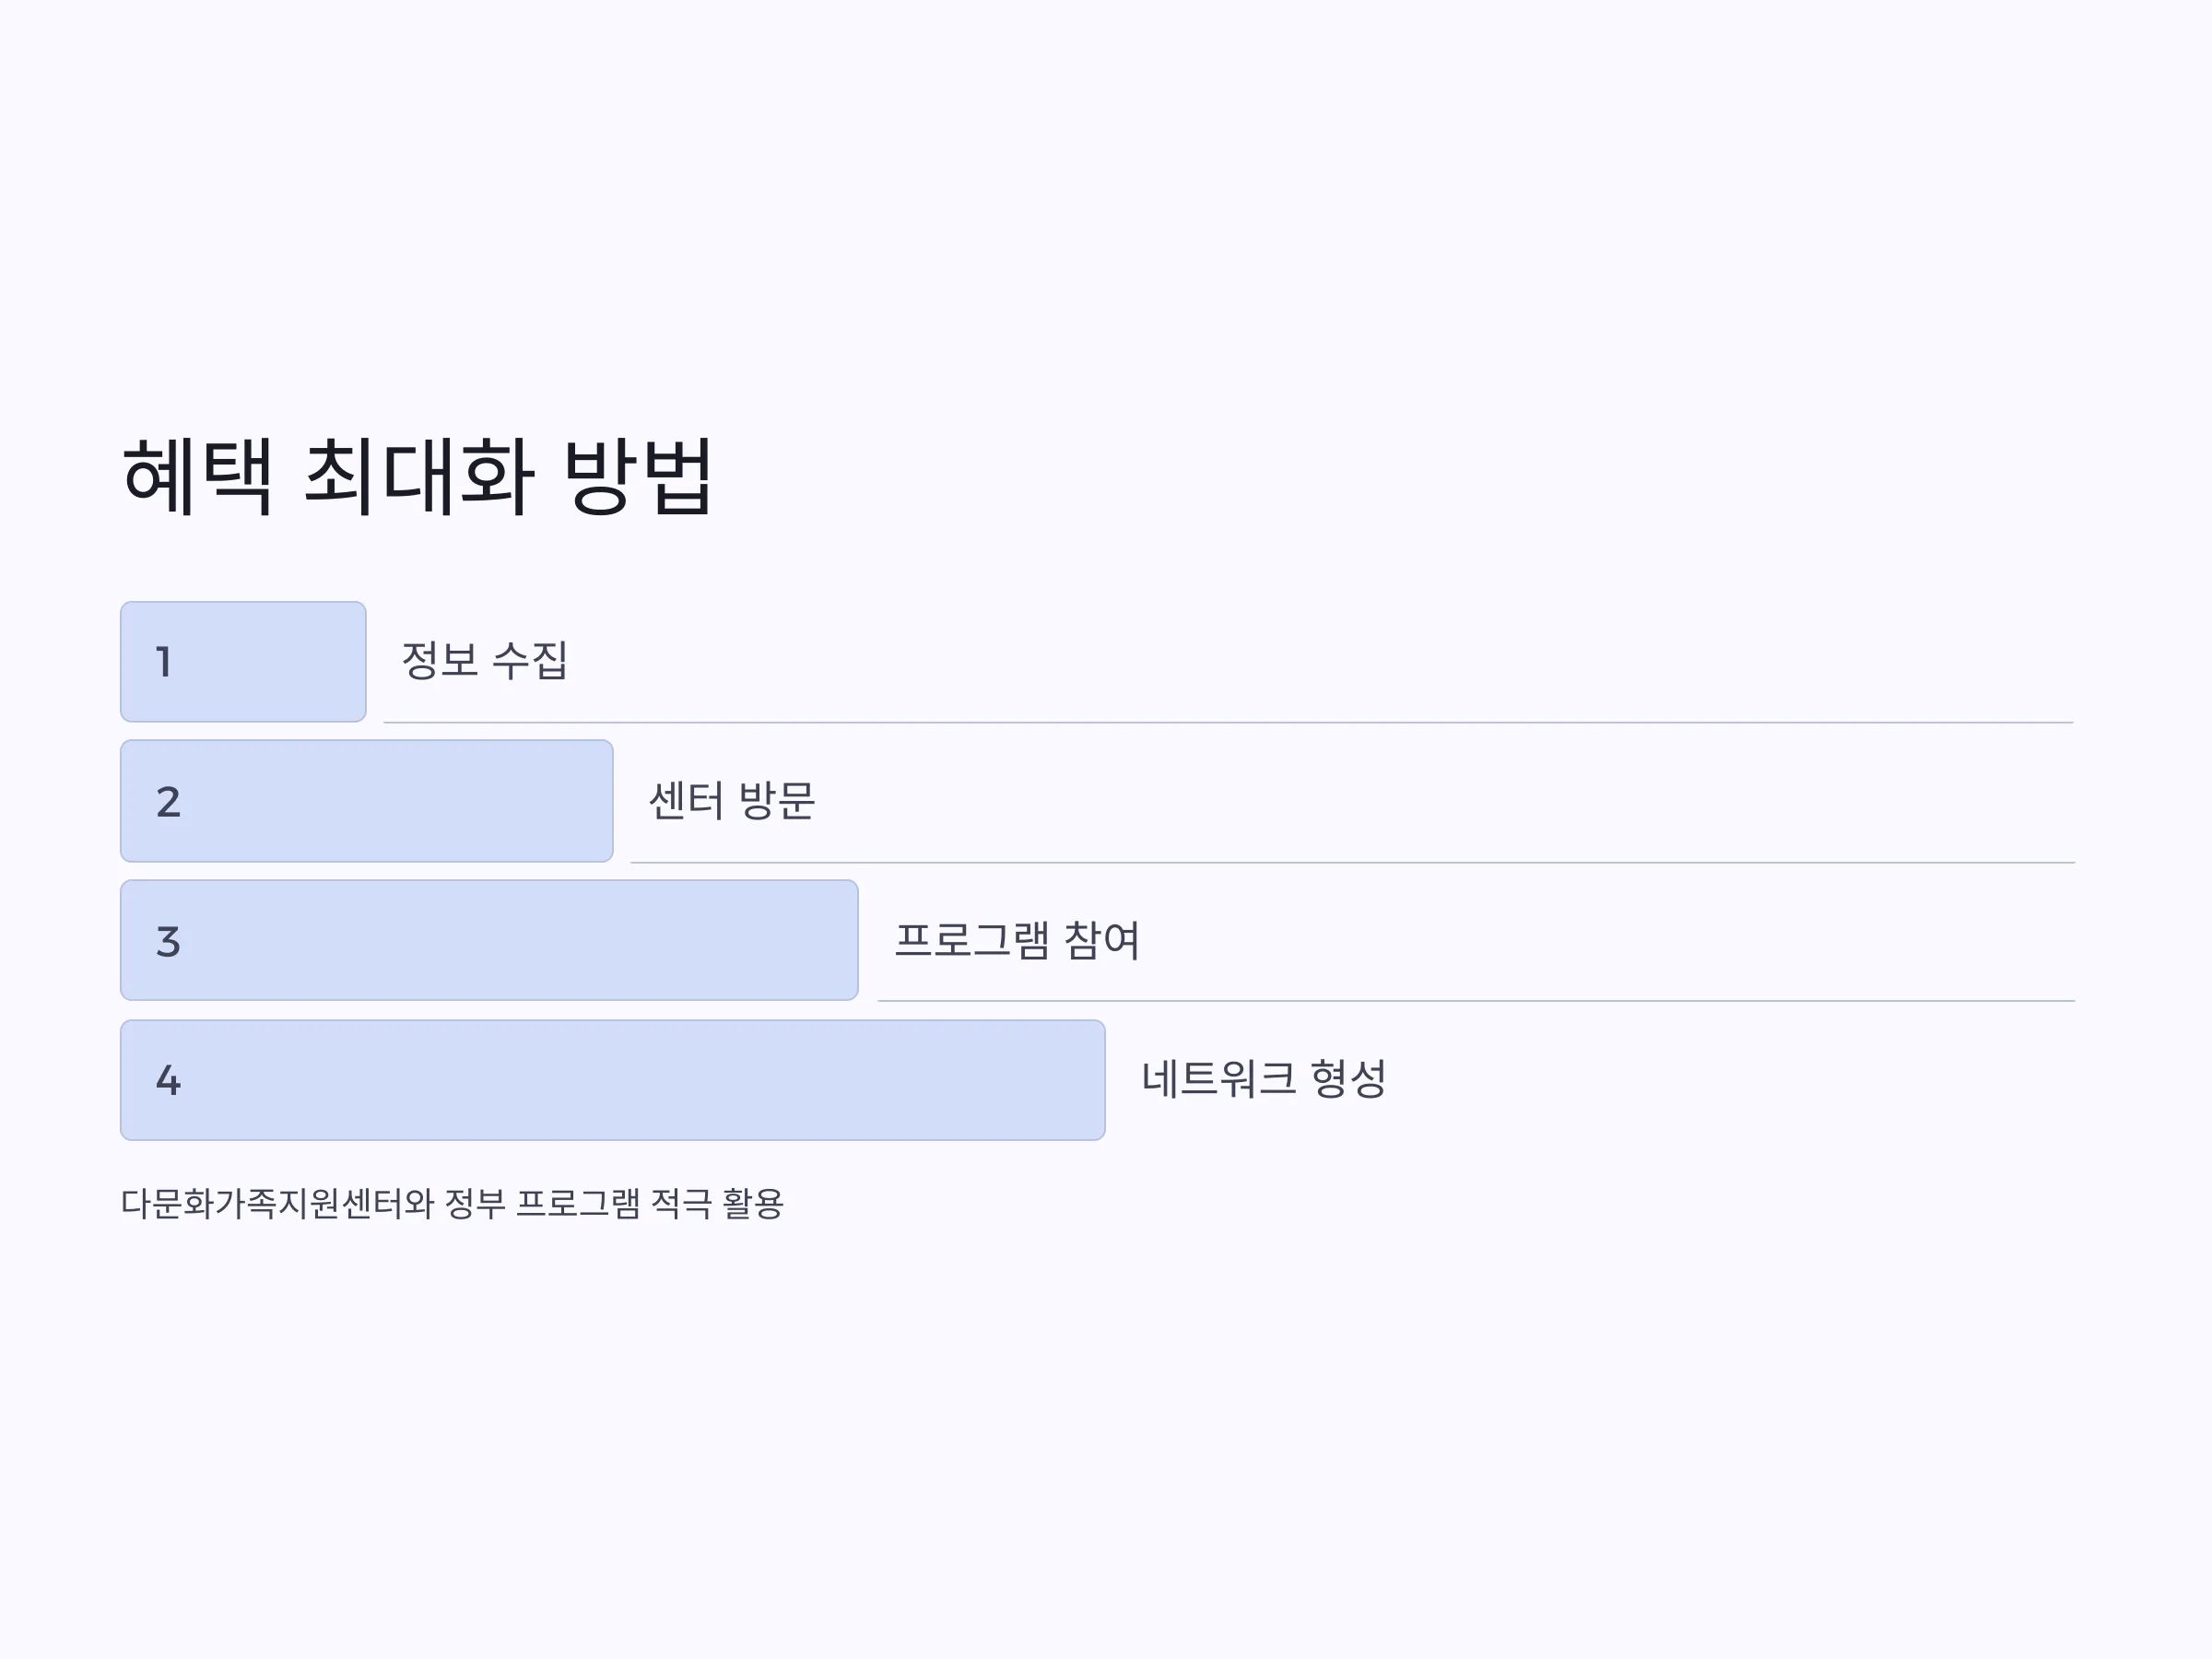Click 적극 활용 in the footer text
The width and height of the screenshot is (2212, 1659).
717,1203
